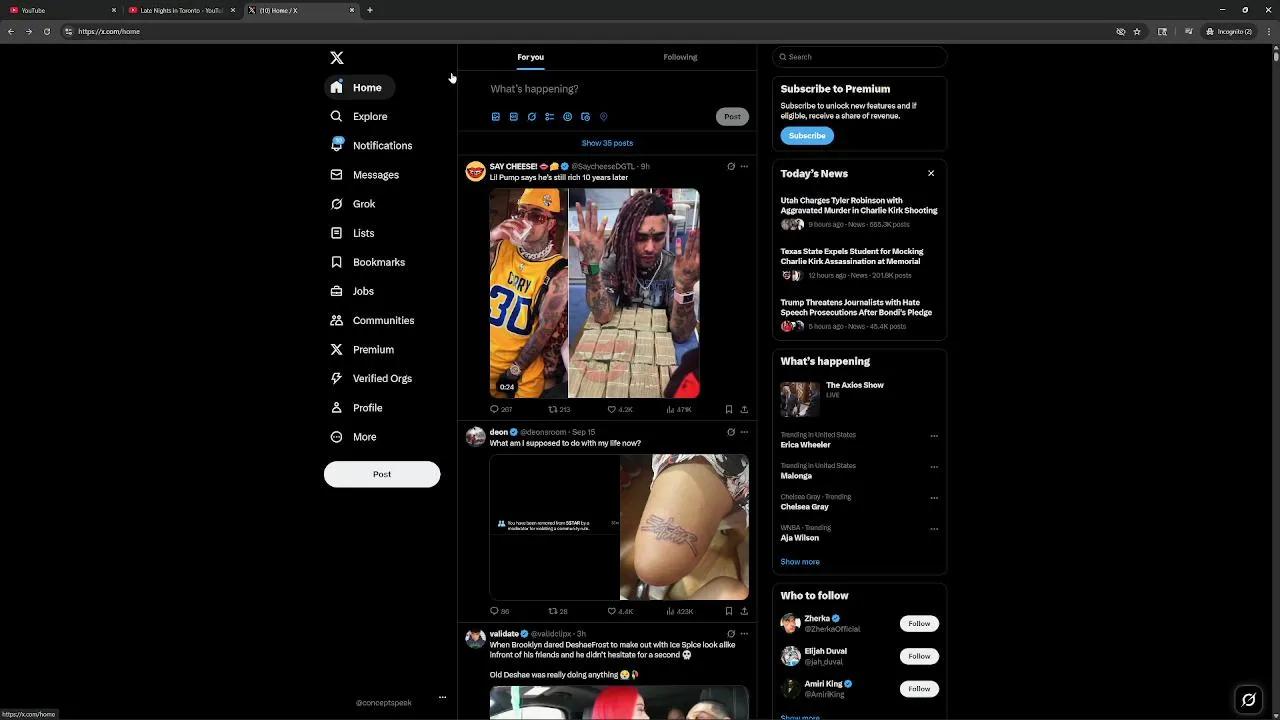Follow Elijah Duval

pyautogui.click(x=919, y=656)
